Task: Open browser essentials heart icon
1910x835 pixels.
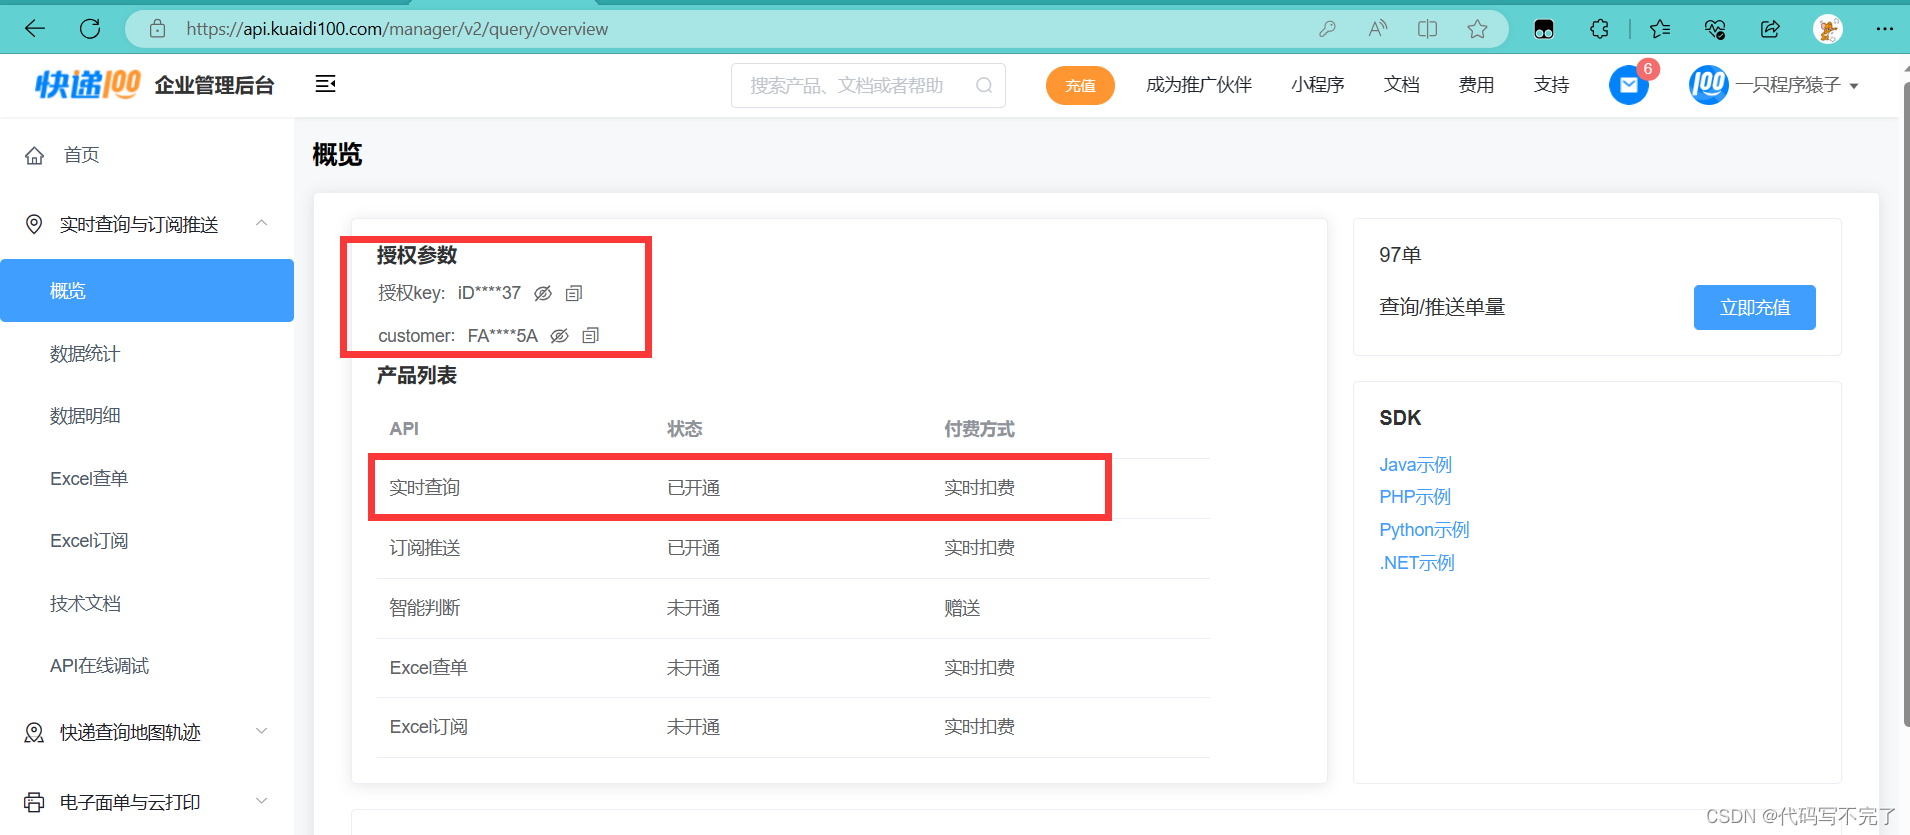Action: (1715, 29)
